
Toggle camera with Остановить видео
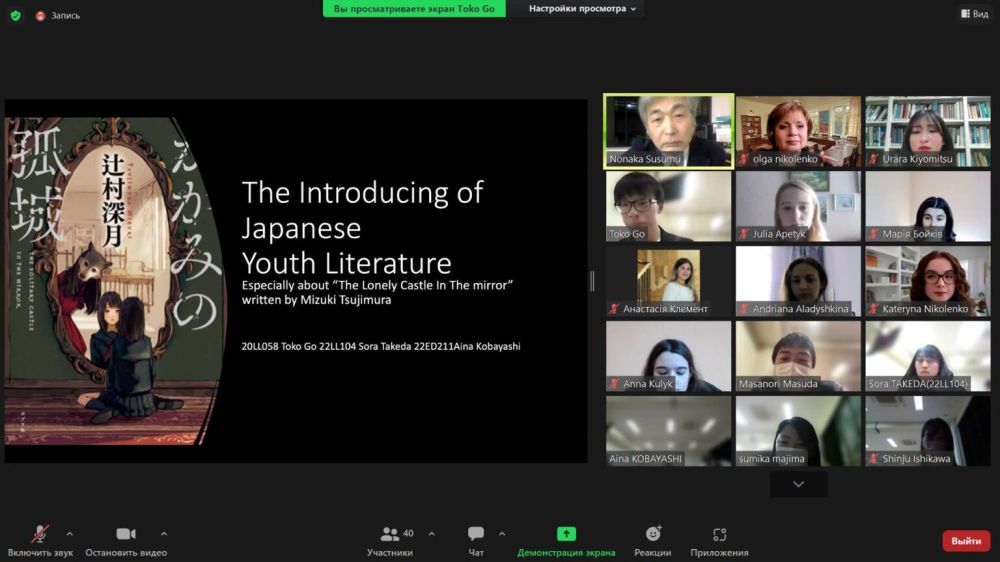126,540
